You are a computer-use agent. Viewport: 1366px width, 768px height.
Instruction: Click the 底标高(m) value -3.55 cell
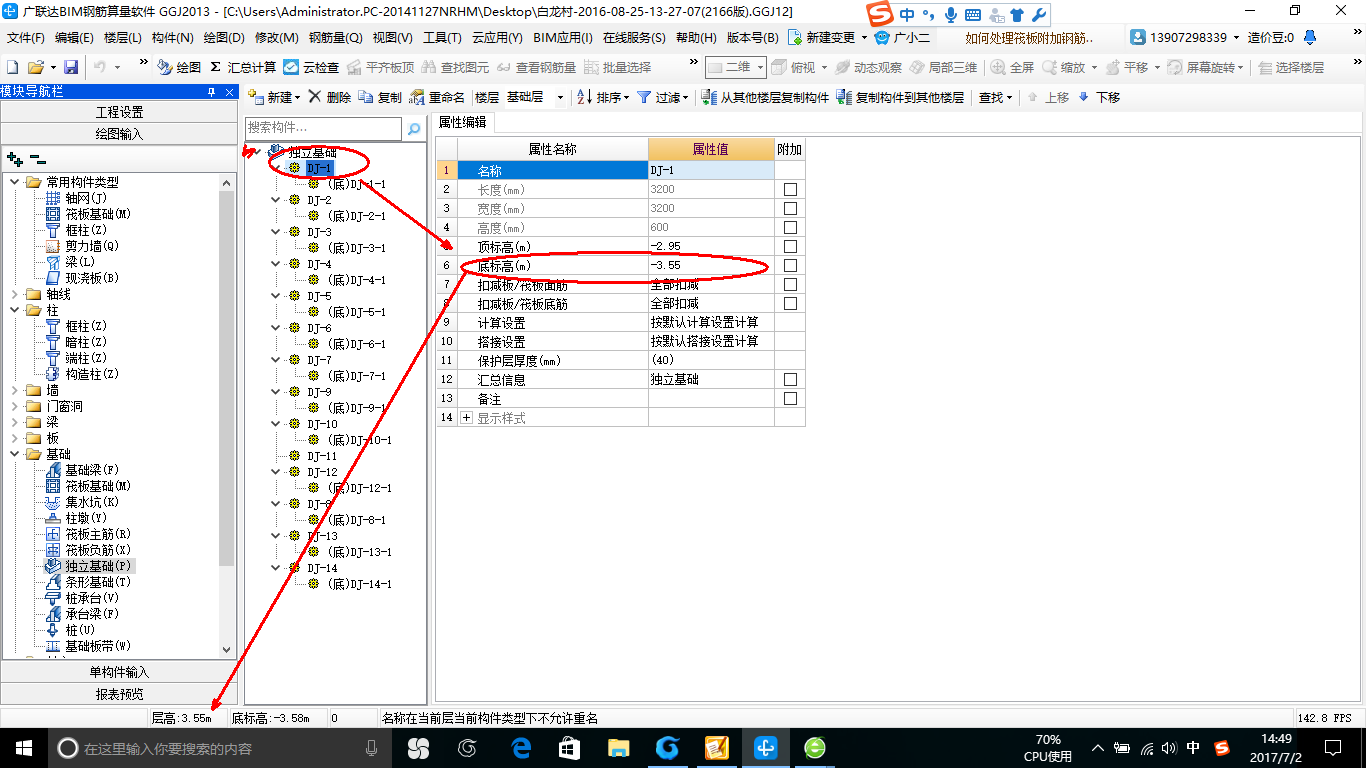point(711,265)
